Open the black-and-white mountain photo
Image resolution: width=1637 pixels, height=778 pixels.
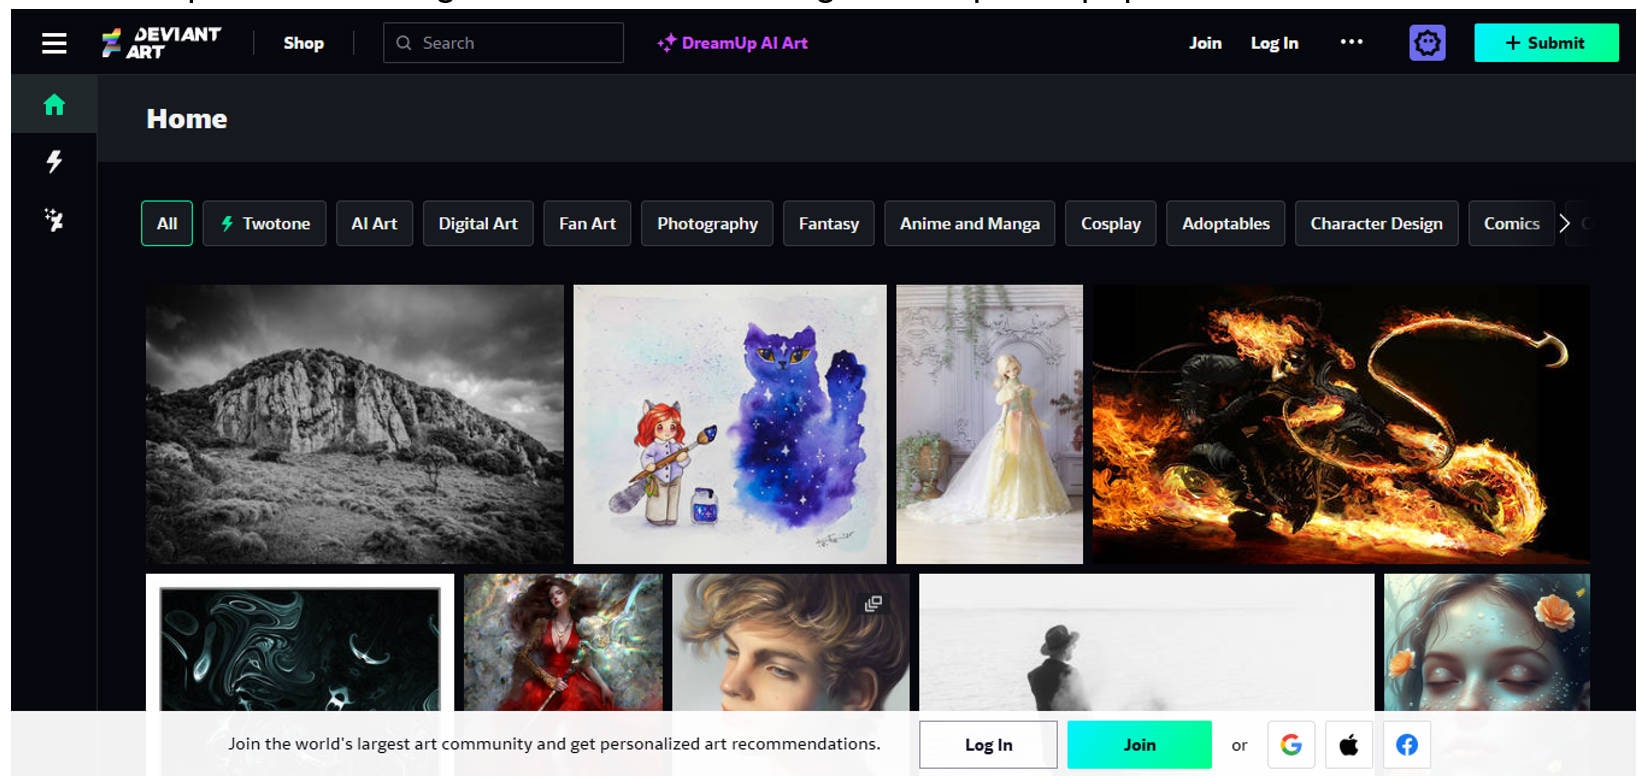pyautogui.click(x=355, y=424)
